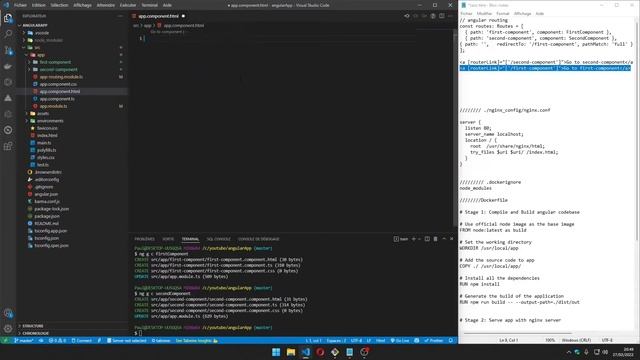Expand the node_modules folder

click(48, 40)
